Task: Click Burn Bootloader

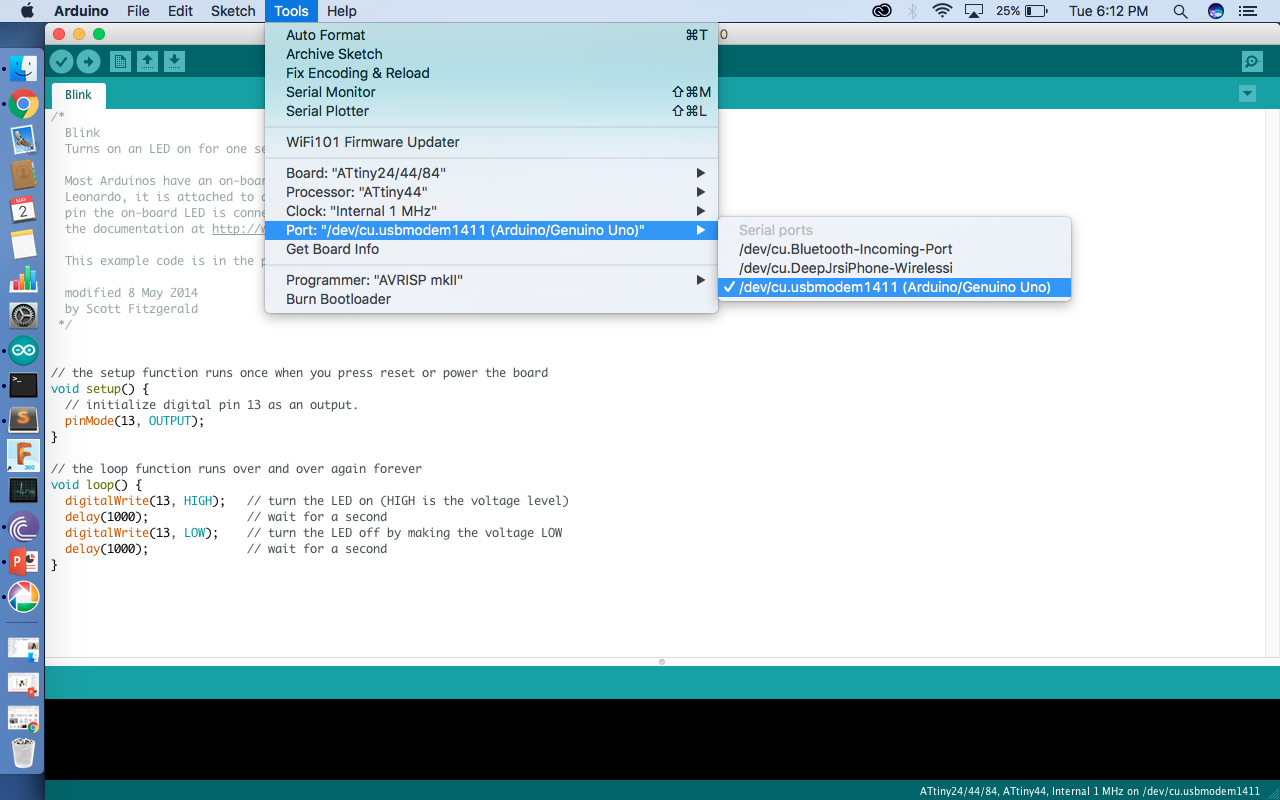Action: [491, 299]
